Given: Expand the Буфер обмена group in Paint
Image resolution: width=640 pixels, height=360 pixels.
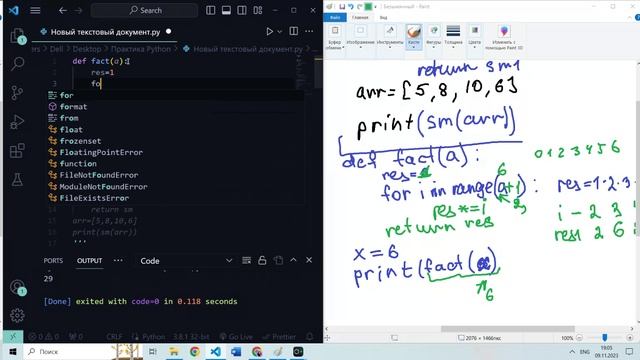Looking at the screenshot, I should (335, 37).
